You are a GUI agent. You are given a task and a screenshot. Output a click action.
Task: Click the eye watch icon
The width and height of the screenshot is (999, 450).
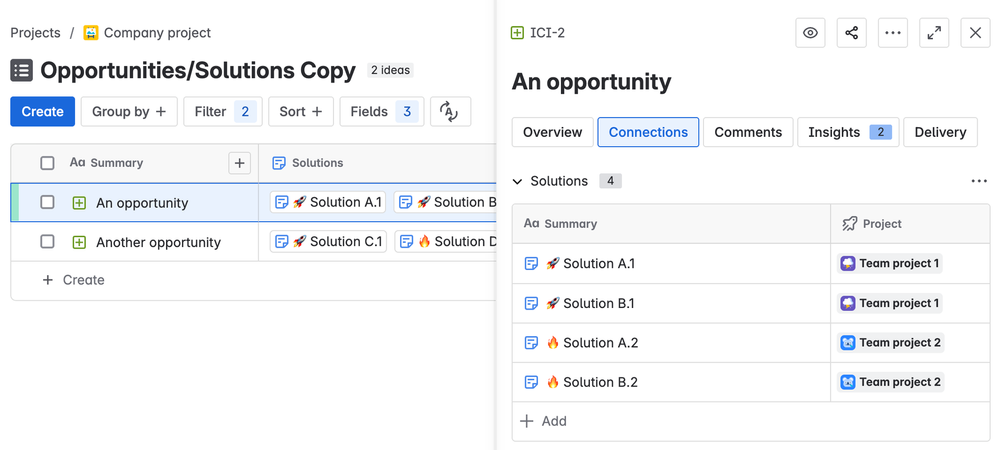pyautogui.click(x=810, y=33)
